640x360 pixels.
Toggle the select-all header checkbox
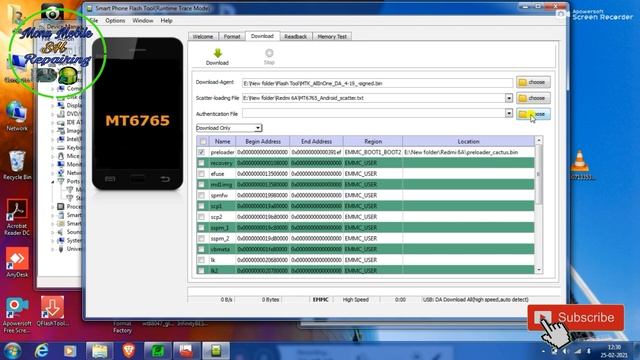203,142
